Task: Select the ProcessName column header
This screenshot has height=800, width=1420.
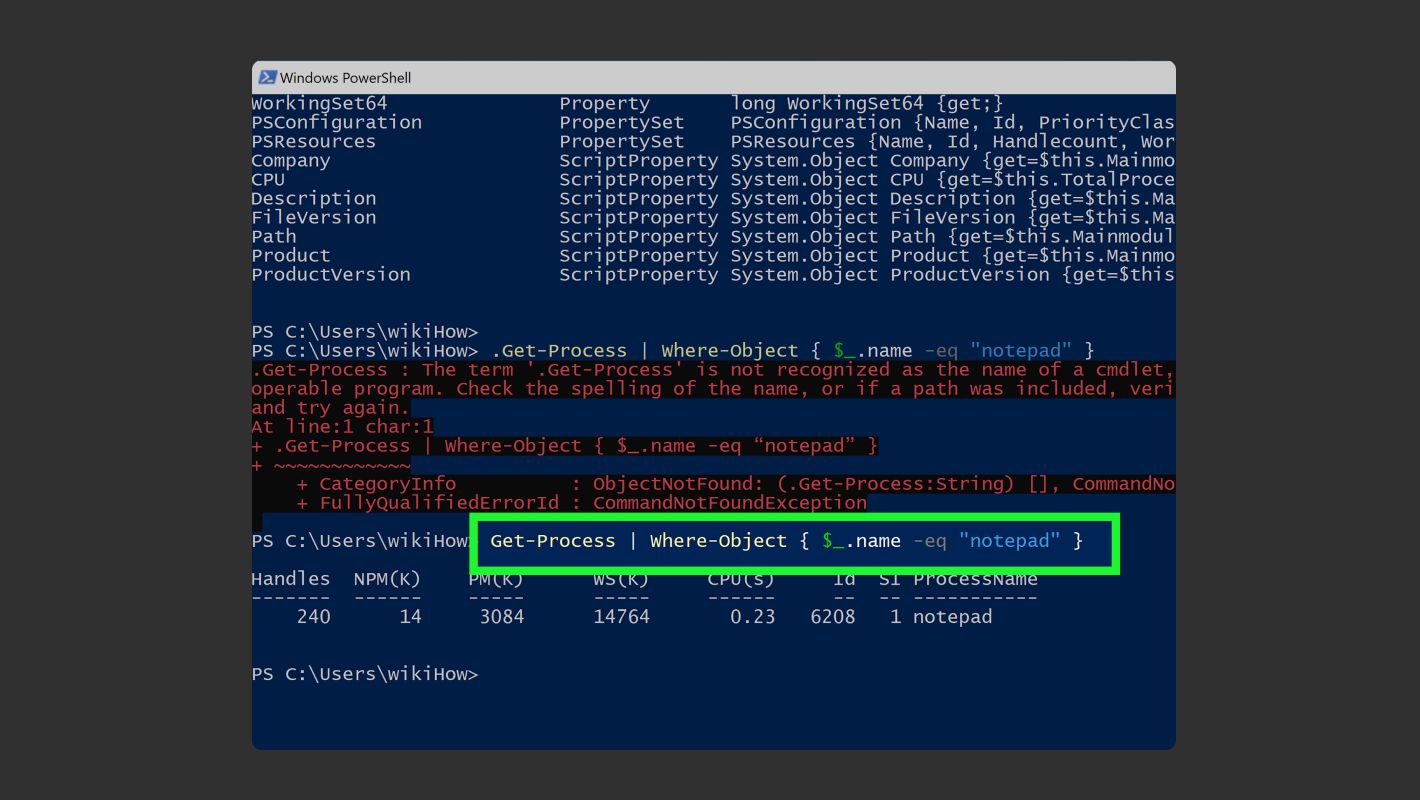Action: (975, 578)
